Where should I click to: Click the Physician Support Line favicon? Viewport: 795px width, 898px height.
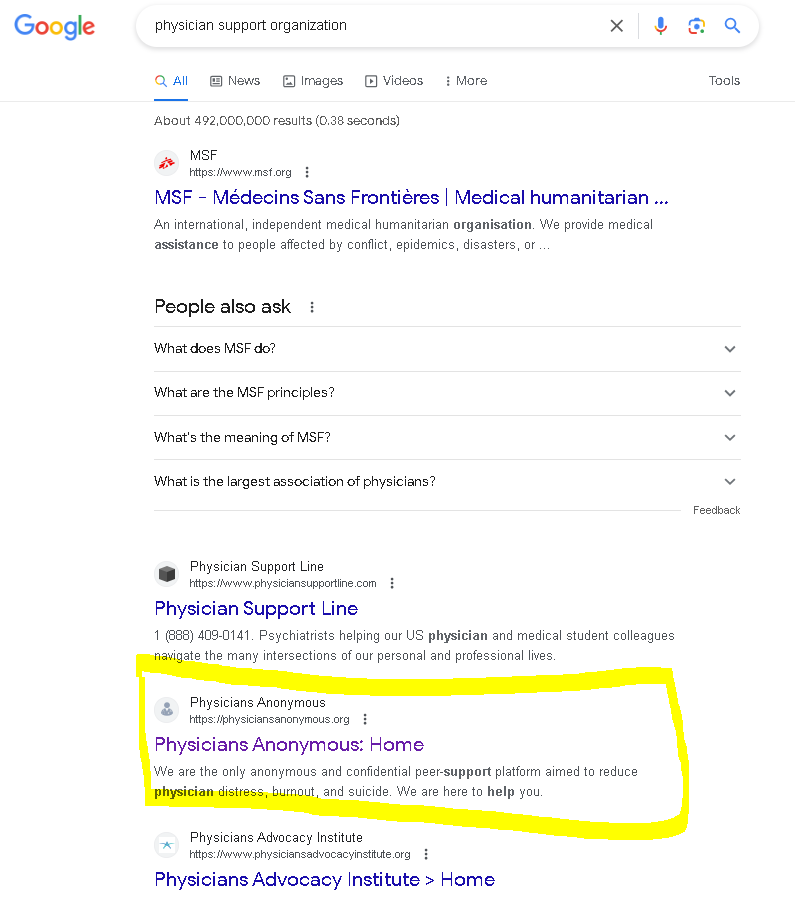coord(167,574)
